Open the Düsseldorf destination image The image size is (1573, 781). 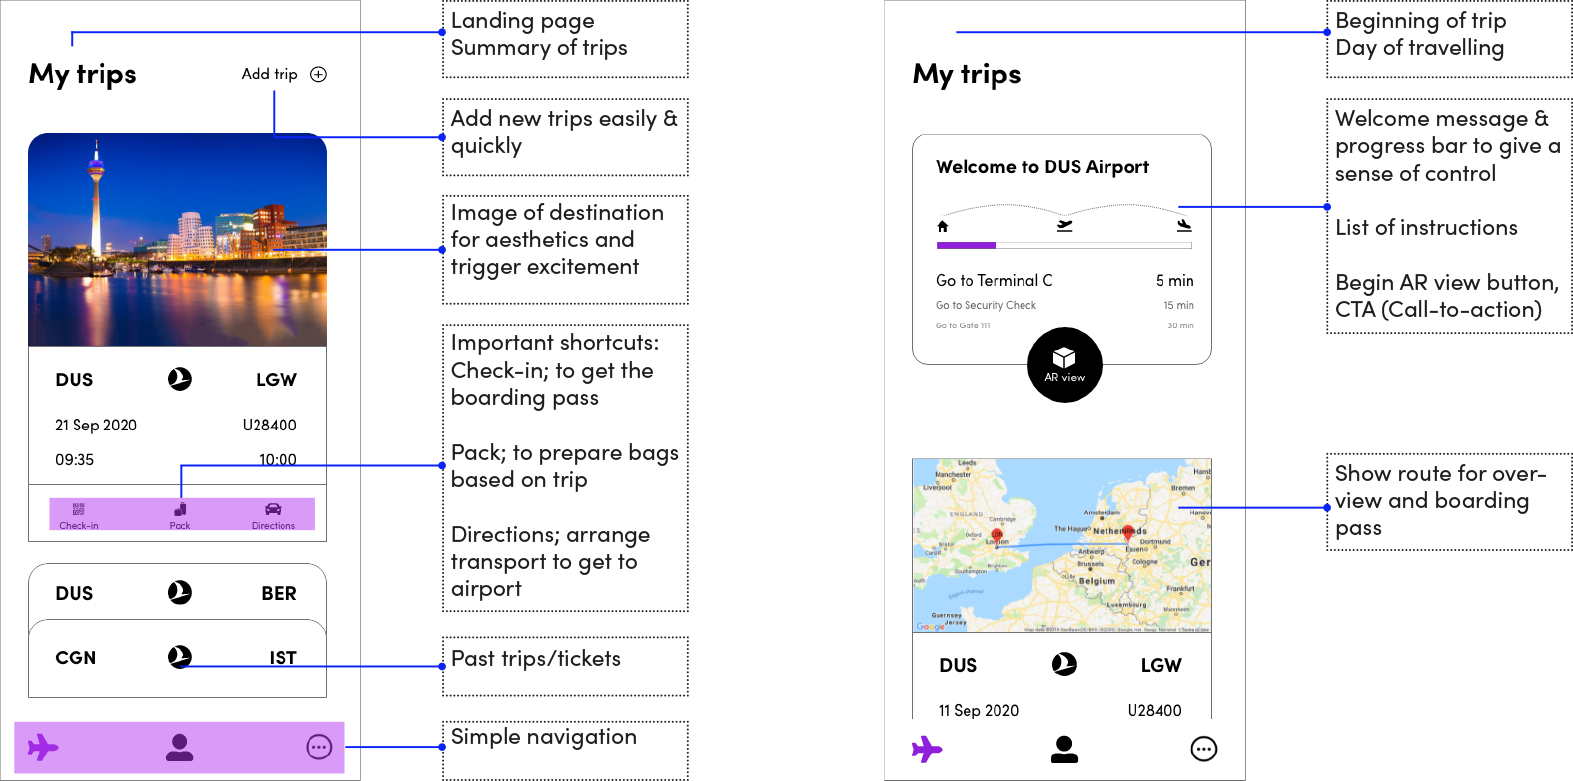177,240
